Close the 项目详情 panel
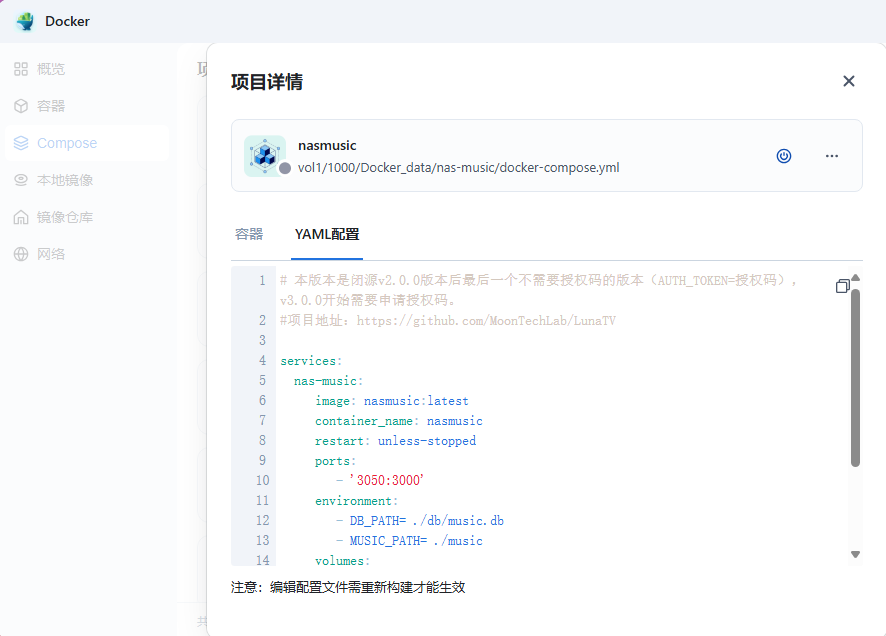The height and width of the screenshot is (636, 886). click(849, 81)
